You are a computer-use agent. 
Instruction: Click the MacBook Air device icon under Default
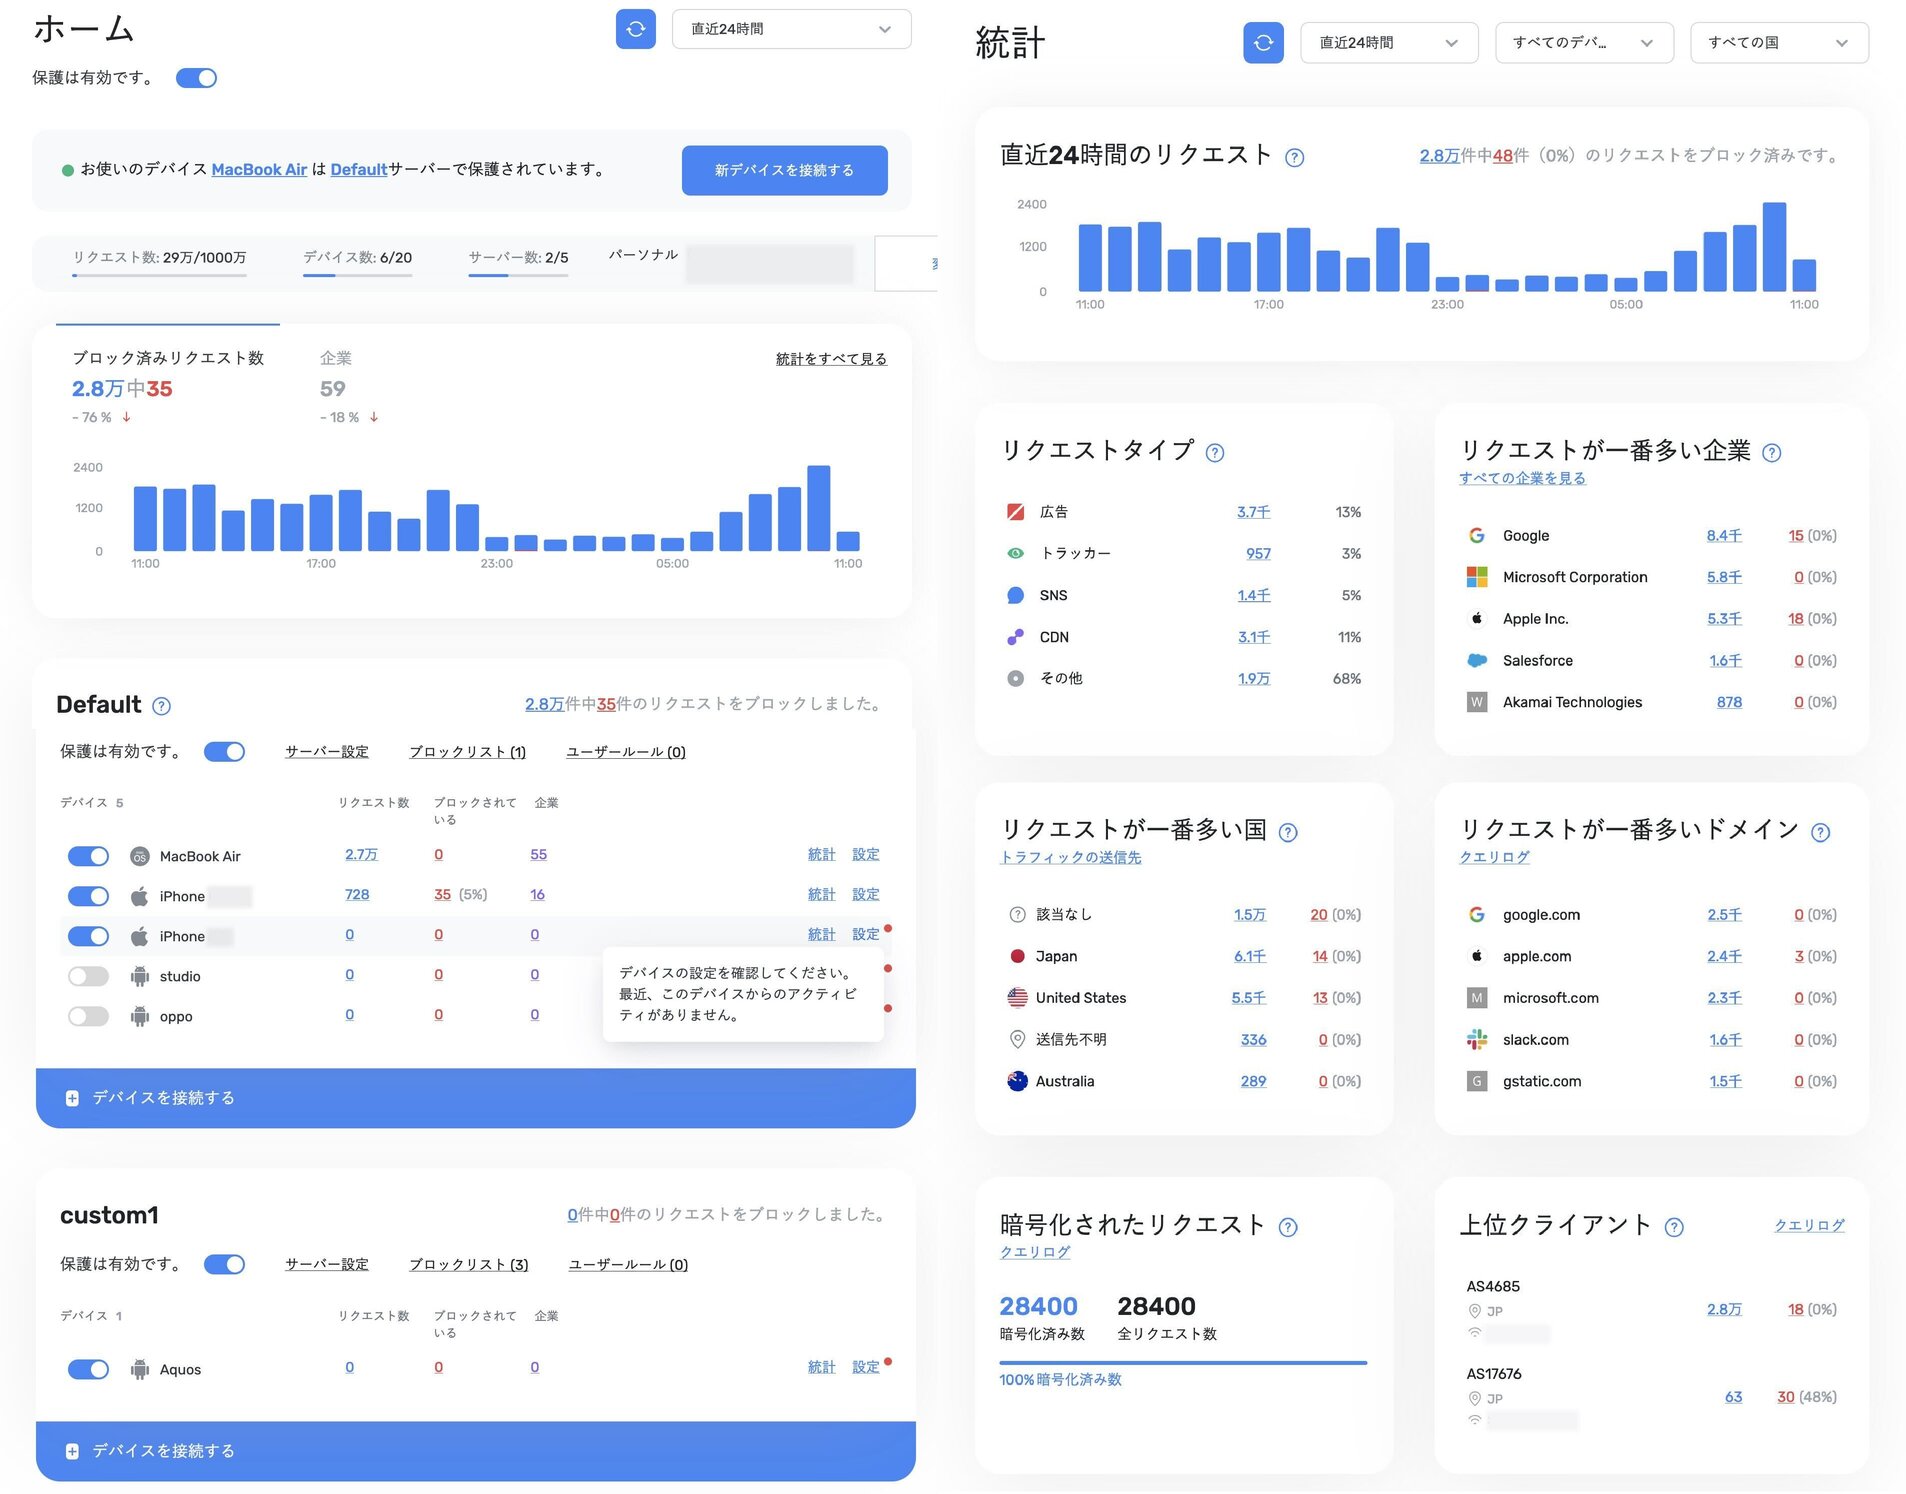tap(141, 856)
